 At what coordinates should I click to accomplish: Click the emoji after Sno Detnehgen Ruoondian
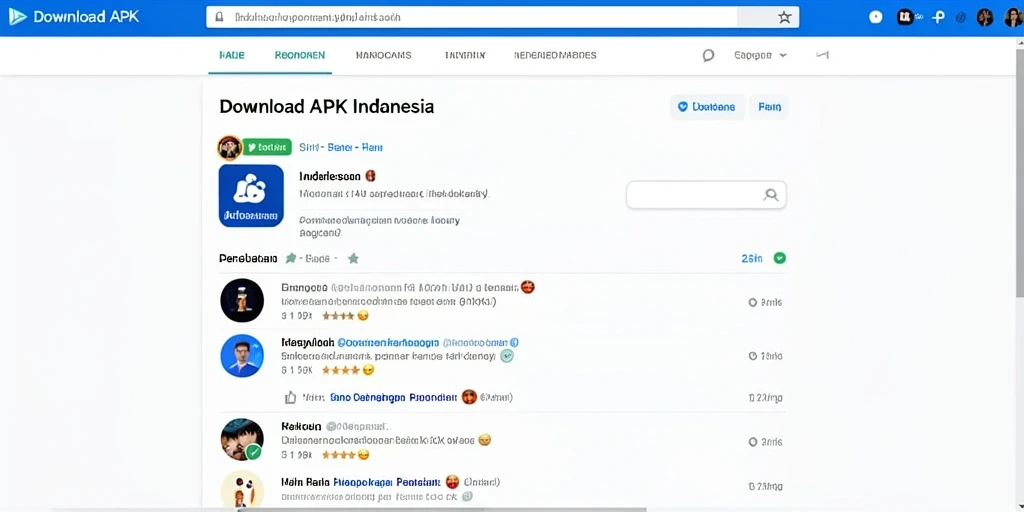coord(469,396)
